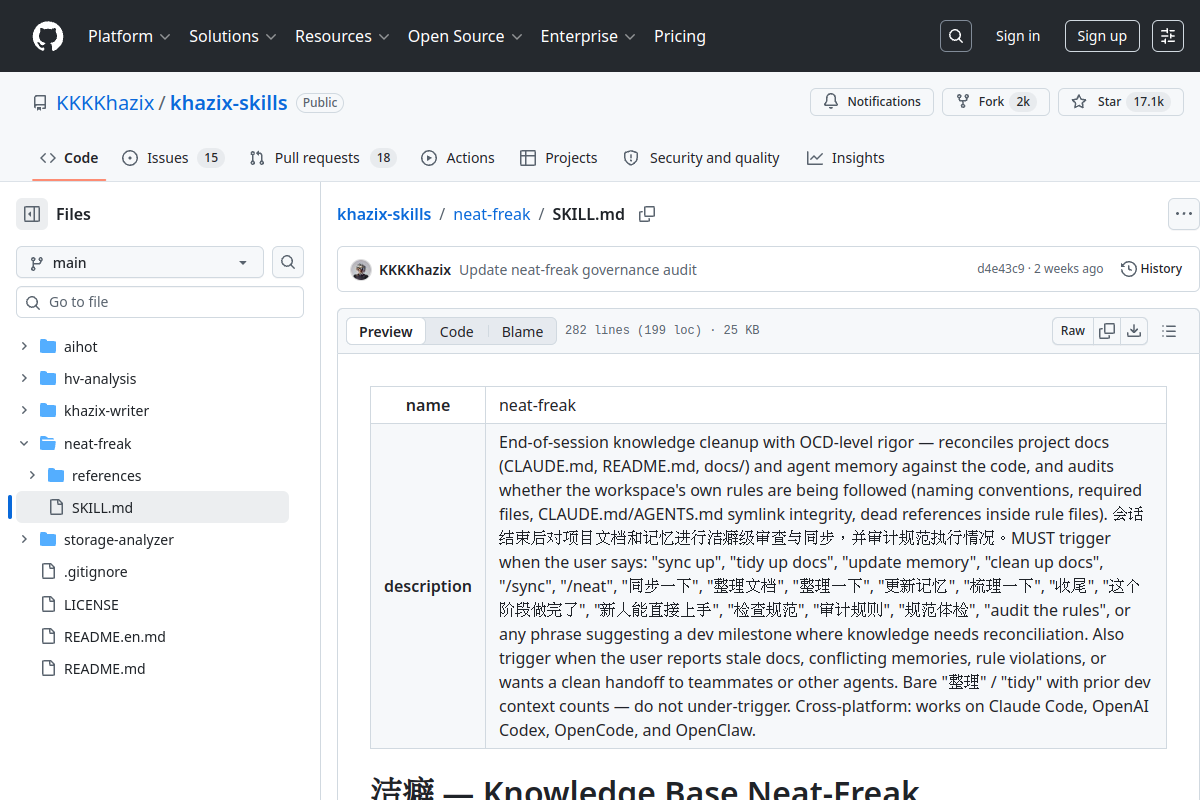Click the Go to file input
The width and height of the screenshot is (1200, 800).
coord(160,302)
